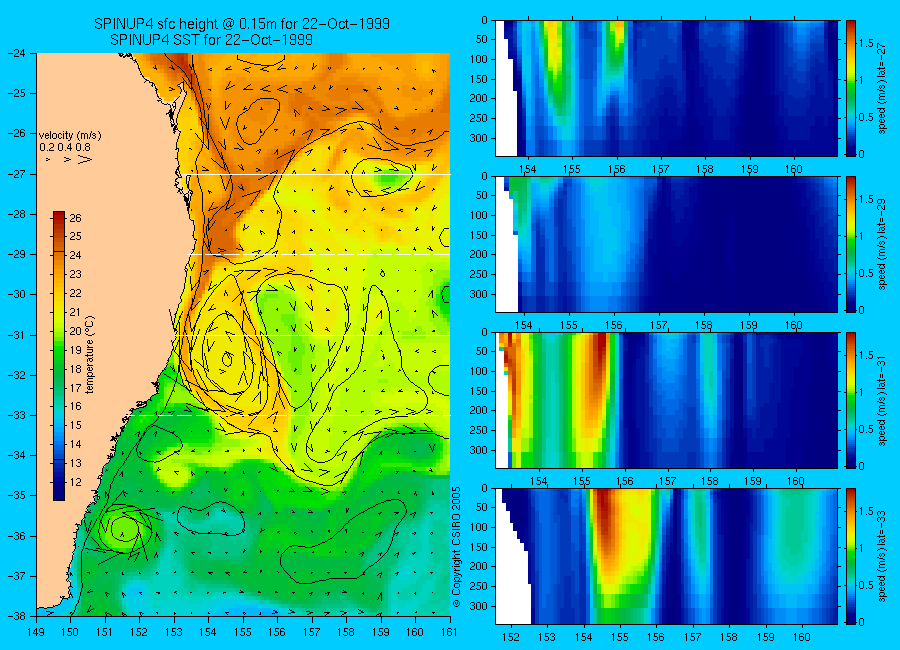Select the 0.2 velocity legend value
This screenshot has height=650, width=900.
46,148
